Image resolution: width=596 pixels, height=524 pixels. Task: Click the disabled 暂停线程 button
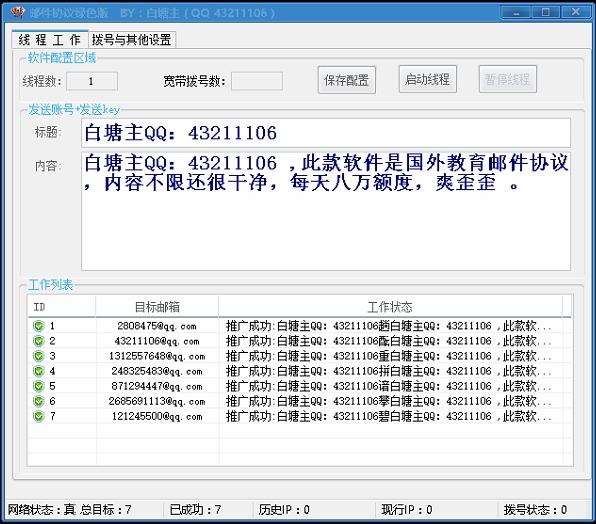[508, 79]
